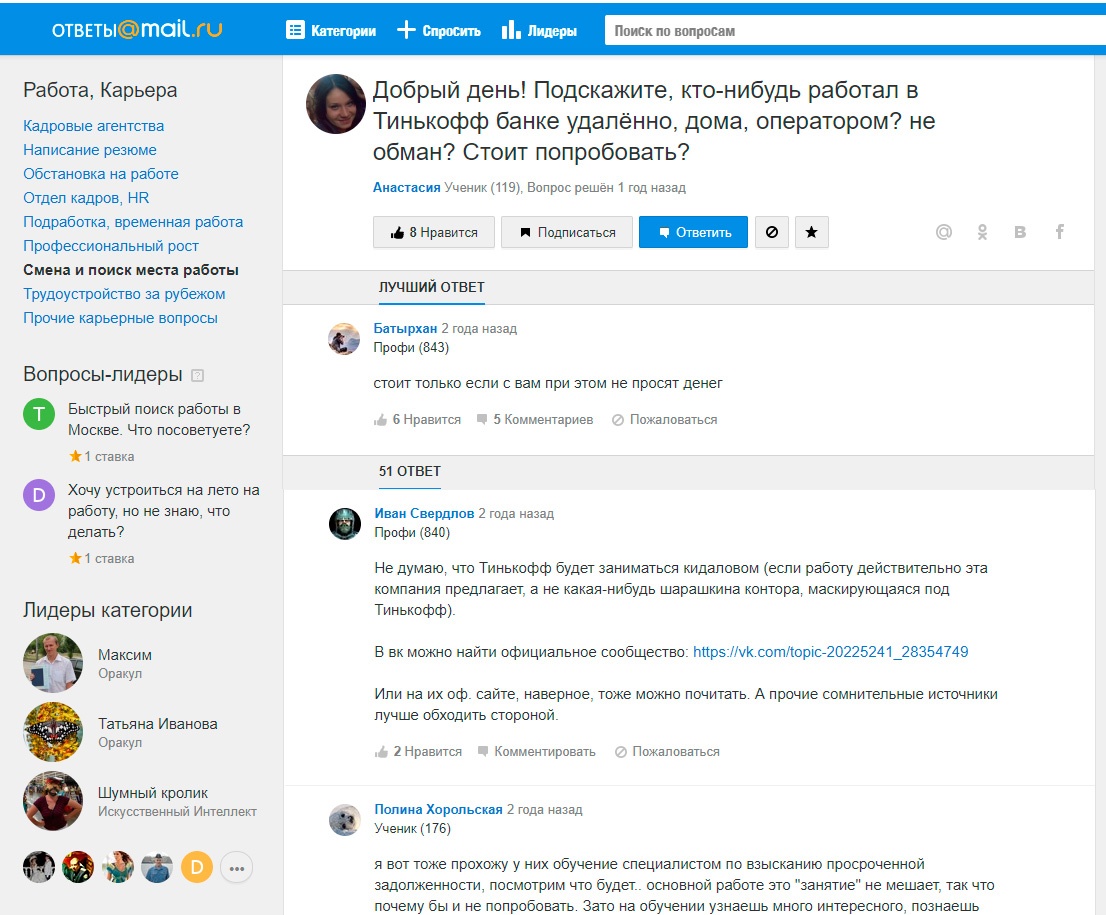Open Работа, Карьера category heading
This screenshot has height=915, width=1106.
pos(100,90)
